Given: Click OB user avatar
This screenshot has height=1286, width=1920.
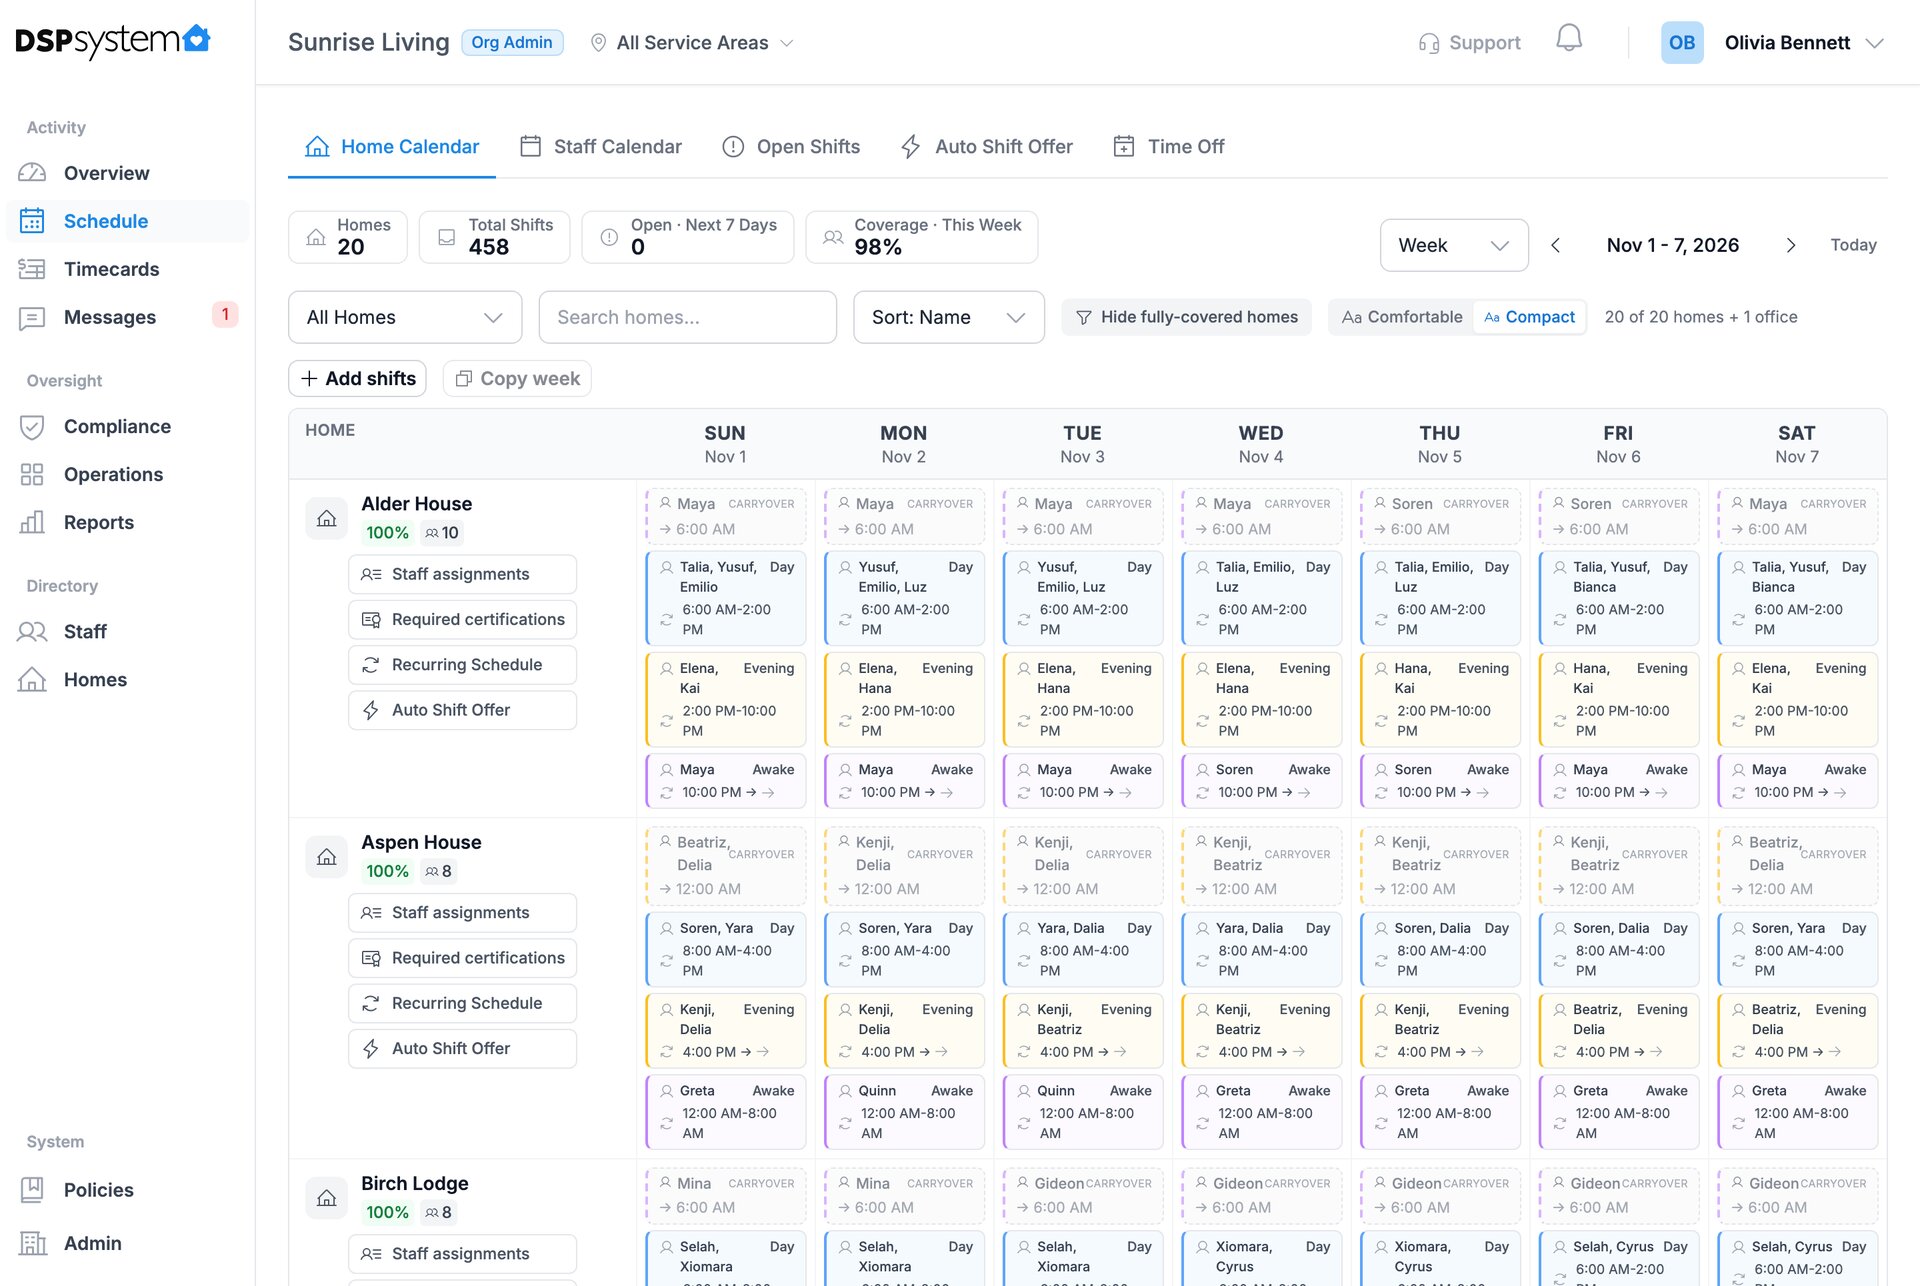Looking at the screenshot, I should (1682, 43).
